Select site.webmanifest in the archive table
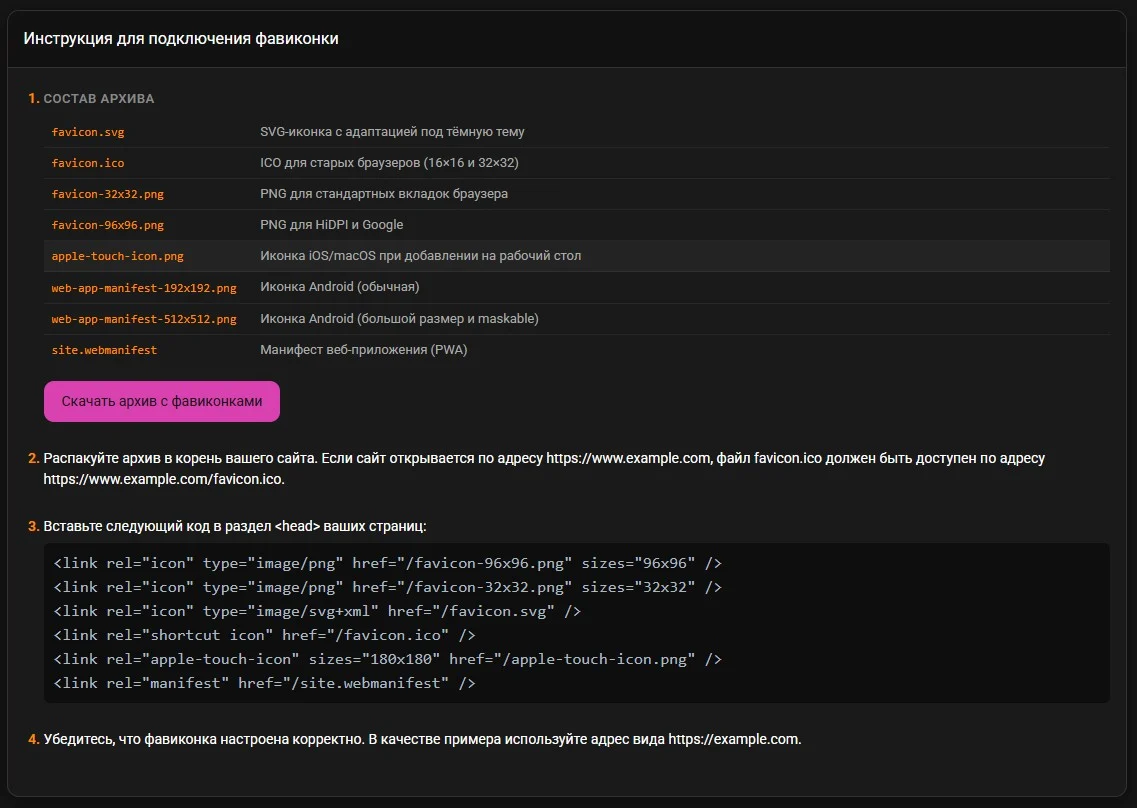The image size is (1137, 808). 104,350
